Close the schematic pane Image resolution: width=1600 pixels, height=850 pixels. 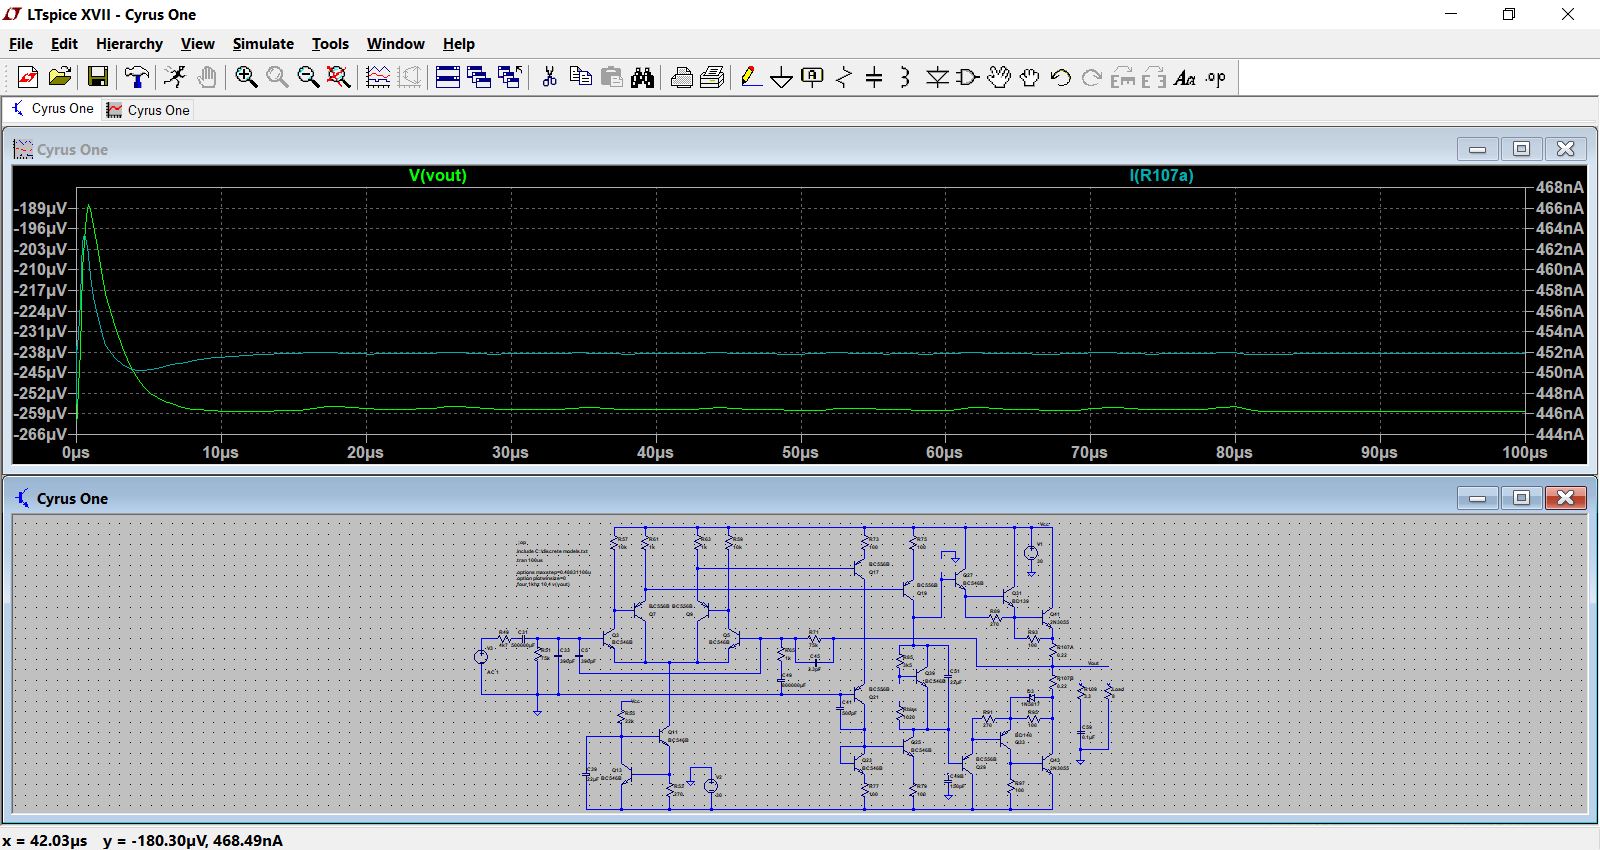pos(1565,497)
